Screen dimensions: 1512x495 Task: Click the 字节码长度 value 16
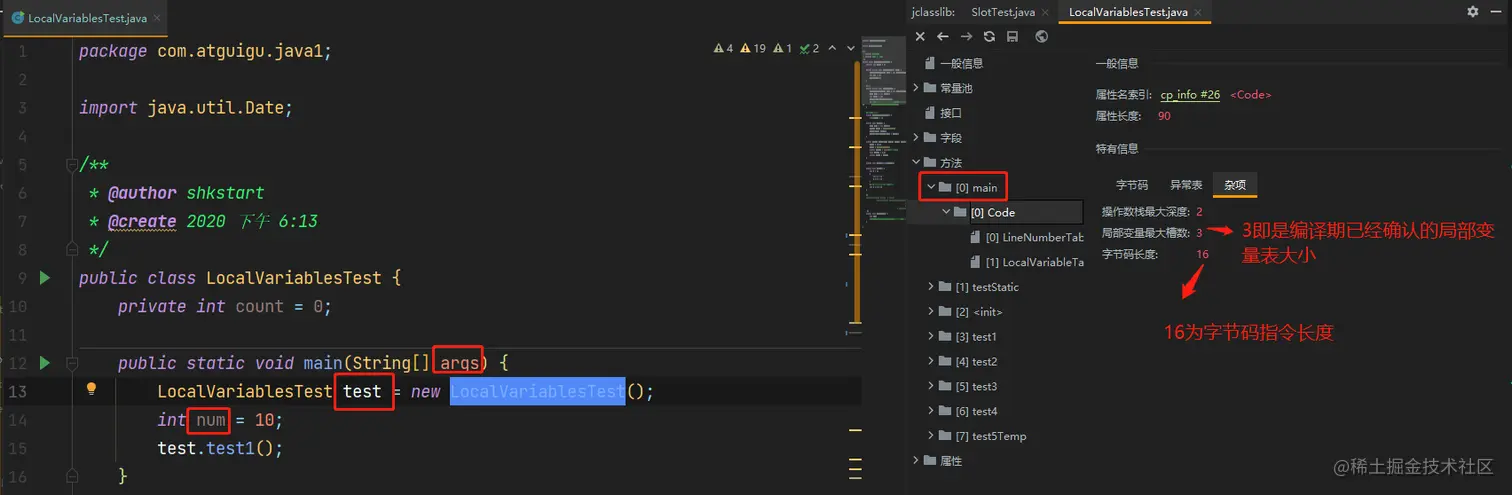coord(1202,254)
